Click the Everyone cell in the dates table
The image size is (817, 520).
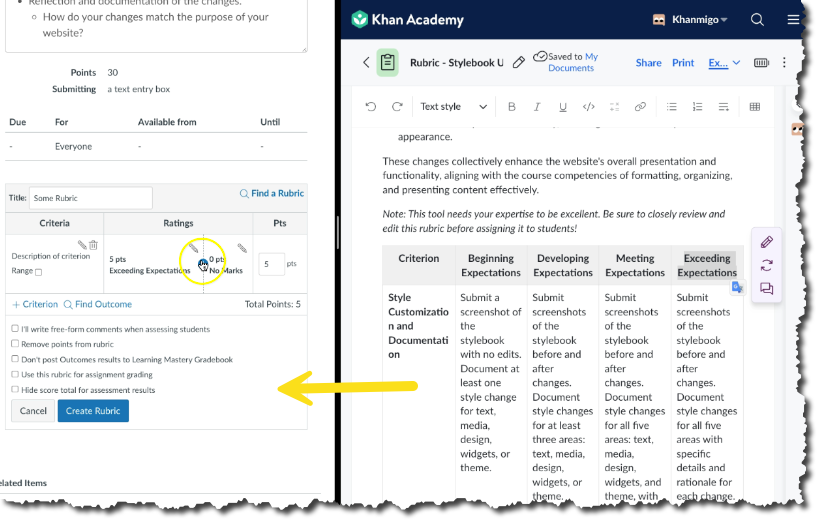pos(73,146)
